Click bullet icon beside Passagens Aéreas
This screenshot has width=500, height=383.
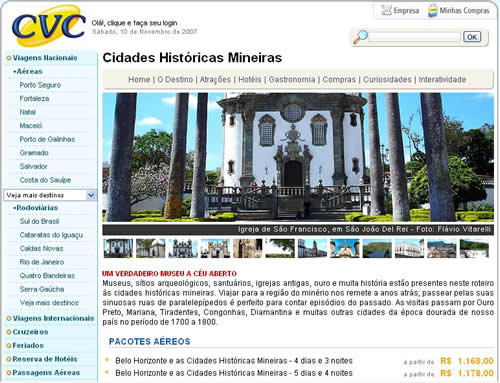pyautogui.click(x=9, y=373)
